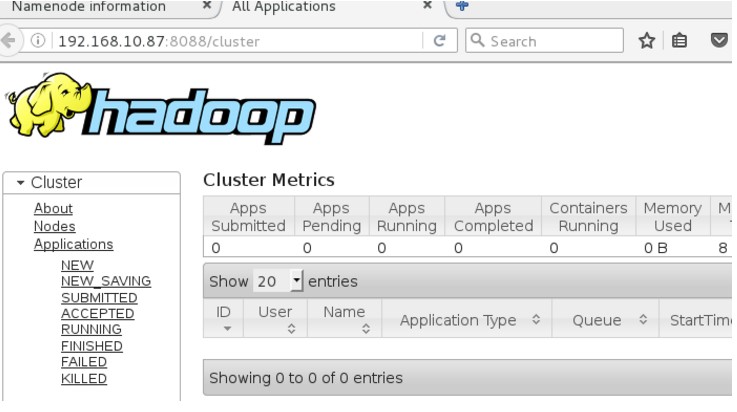Focus the URL address bar

[239, 41]
